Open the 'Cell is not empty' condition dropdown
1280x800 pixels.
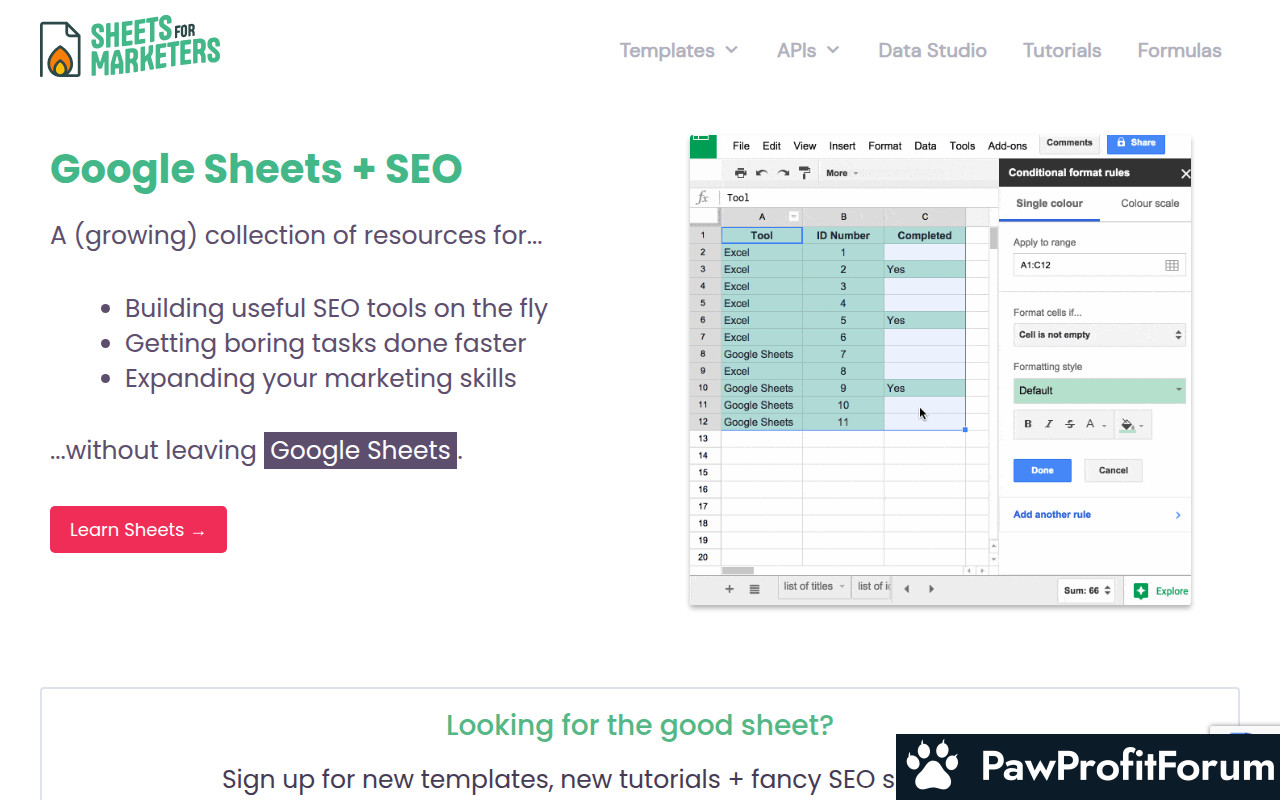1098,335
